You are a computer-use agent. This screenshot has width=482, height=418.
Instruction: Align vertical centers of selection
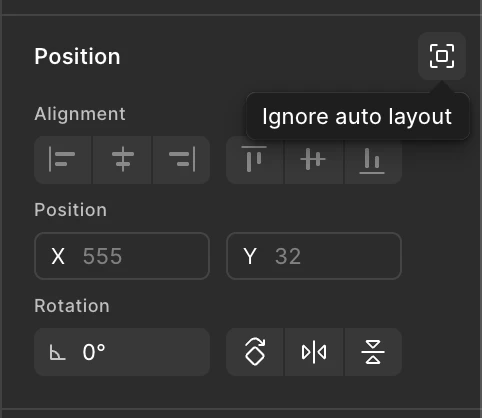click(x=314, y=160)
